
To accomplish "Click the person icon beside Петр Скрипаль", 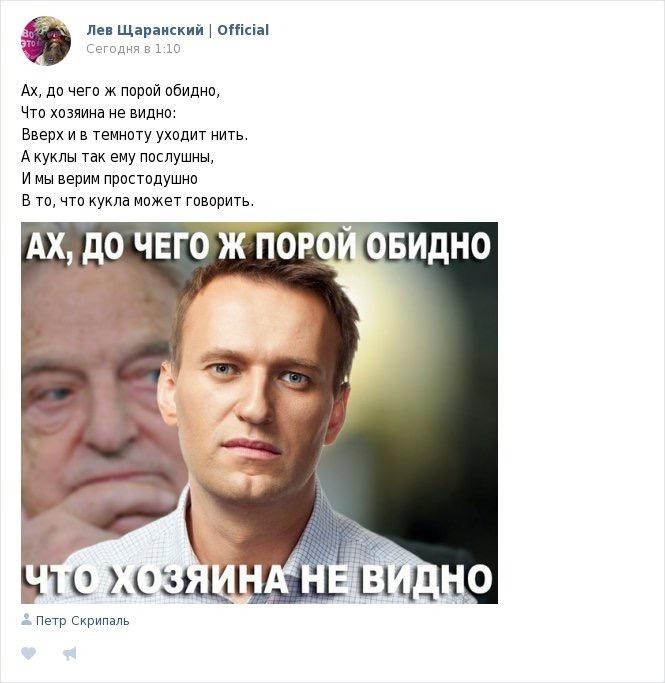I will (x=26, y=619).
